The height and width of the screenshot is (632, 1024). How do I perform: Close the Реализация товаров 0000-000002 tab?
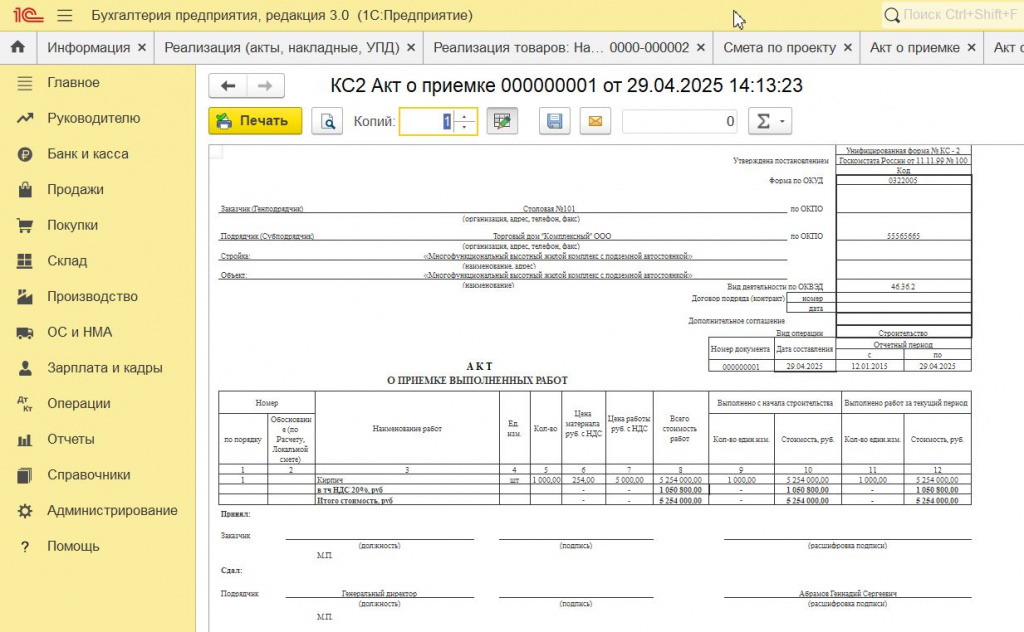coord(701,48)
